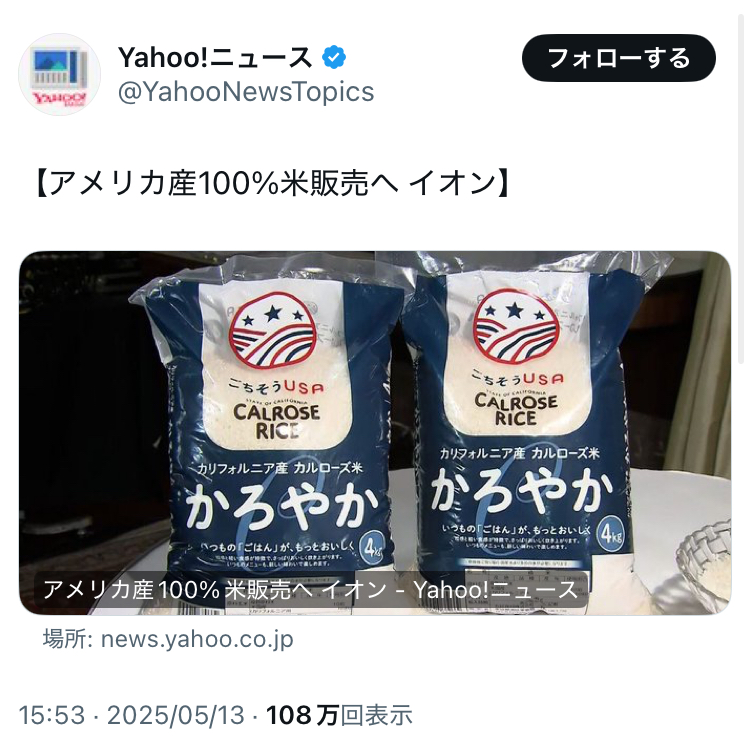Open the Yahoo!ニュース profile avatar
The image size is (750, 745).
click(59, 75)
